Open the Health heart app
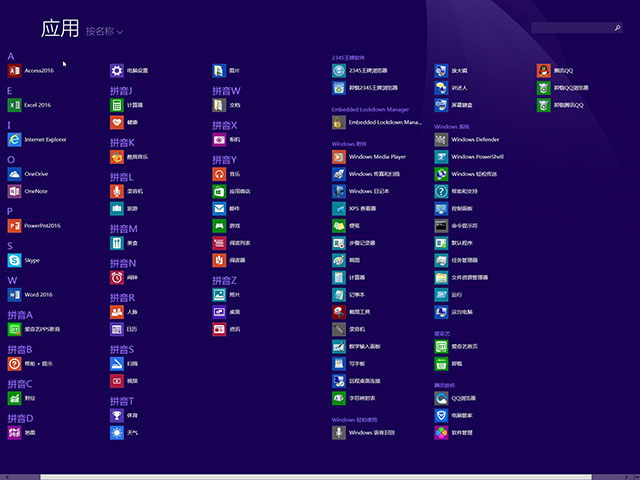640x480 pixels. coord(124,122)
